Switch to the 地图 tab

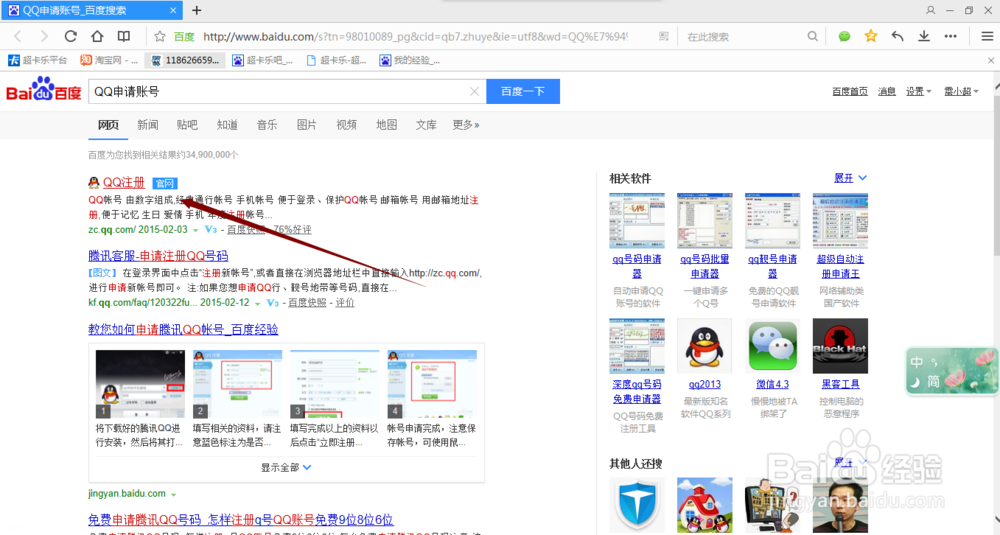click(386, 124)
